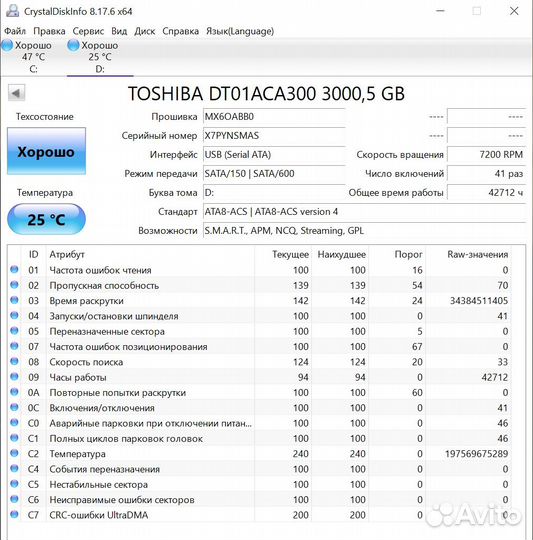Click status dot of attribute C1 row
The image size is (533, 540).
14,438
